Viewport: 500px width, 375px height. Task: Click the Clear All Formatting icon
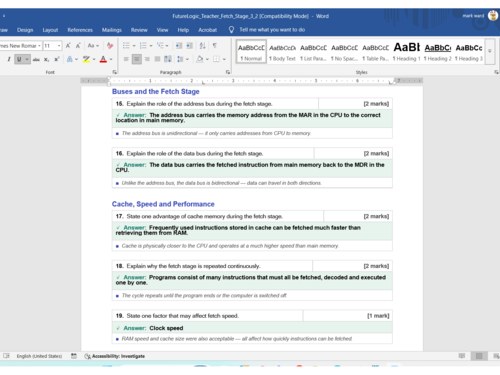(x=110, y=46)
